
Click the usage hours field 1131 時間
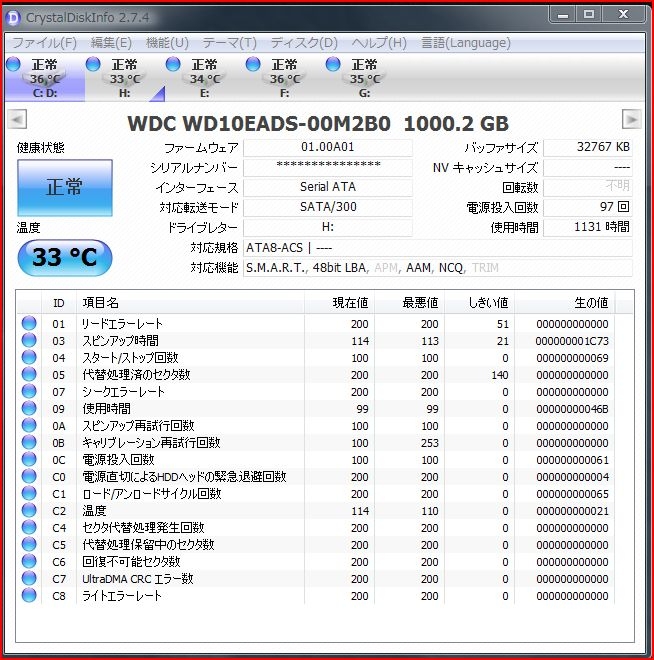click(x=588, y=227)
